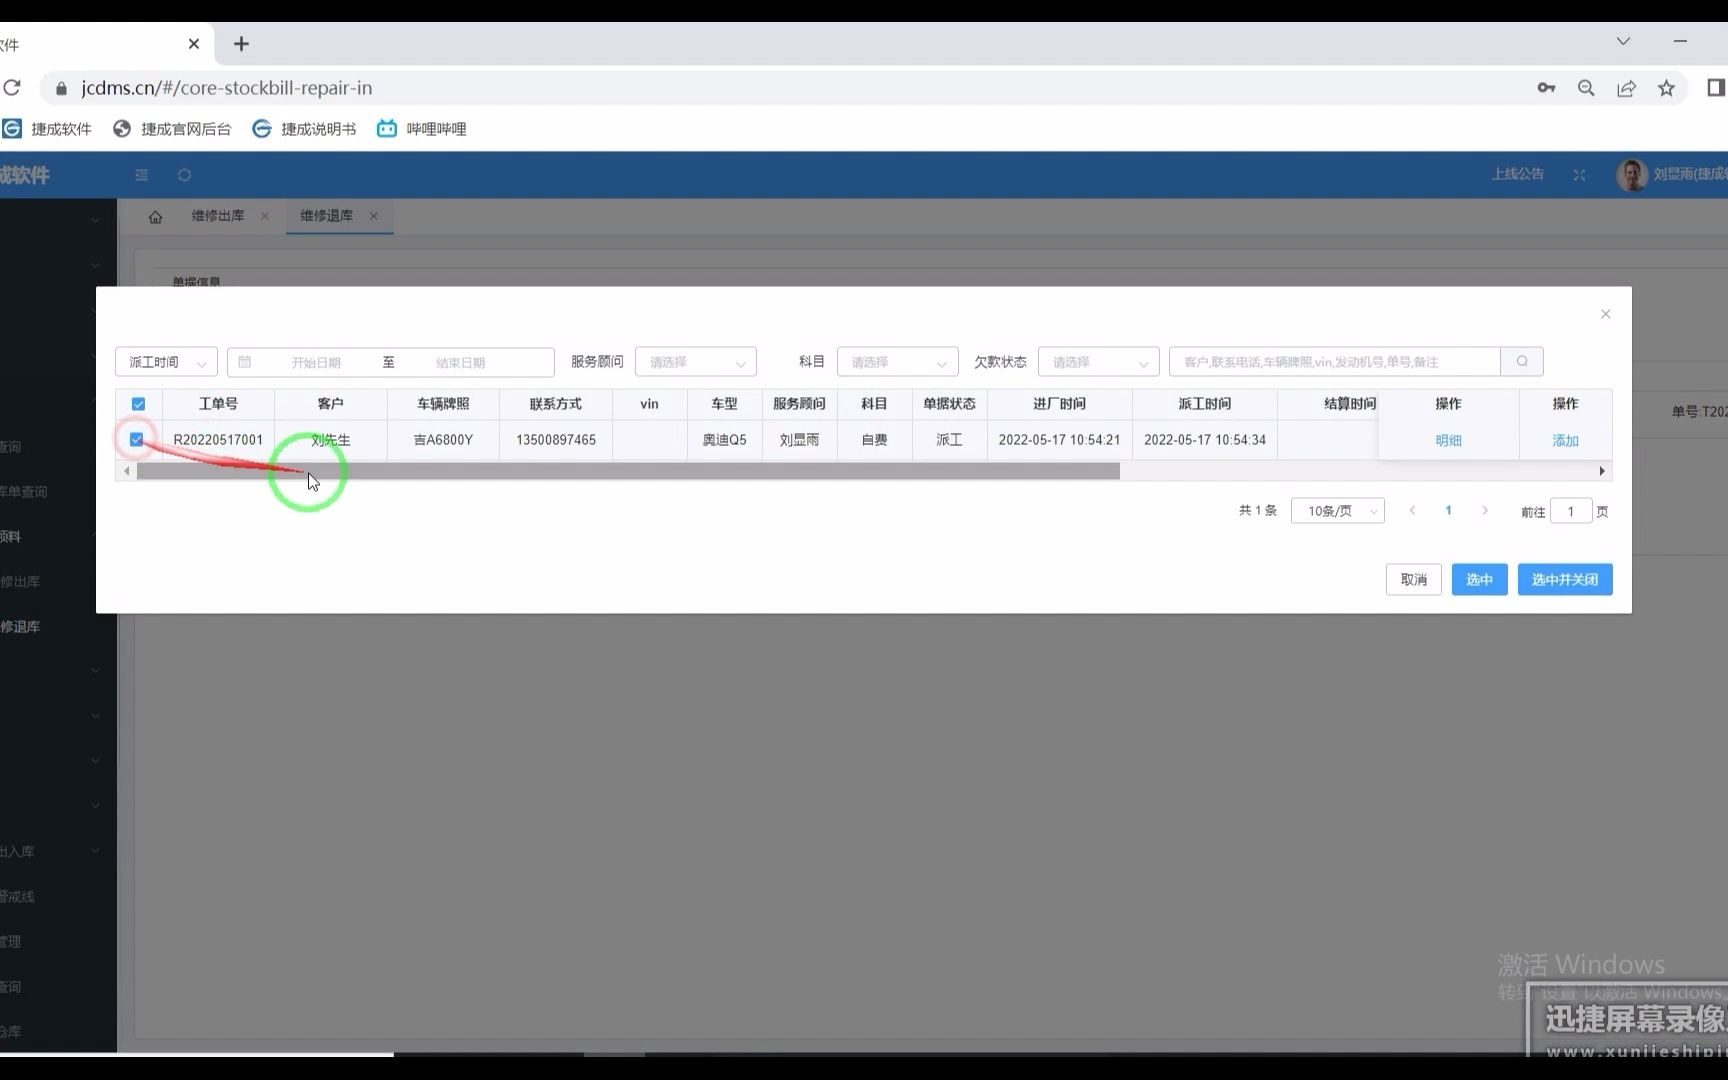Uncheck the R20220517001 row checkbox

point(137,439)
